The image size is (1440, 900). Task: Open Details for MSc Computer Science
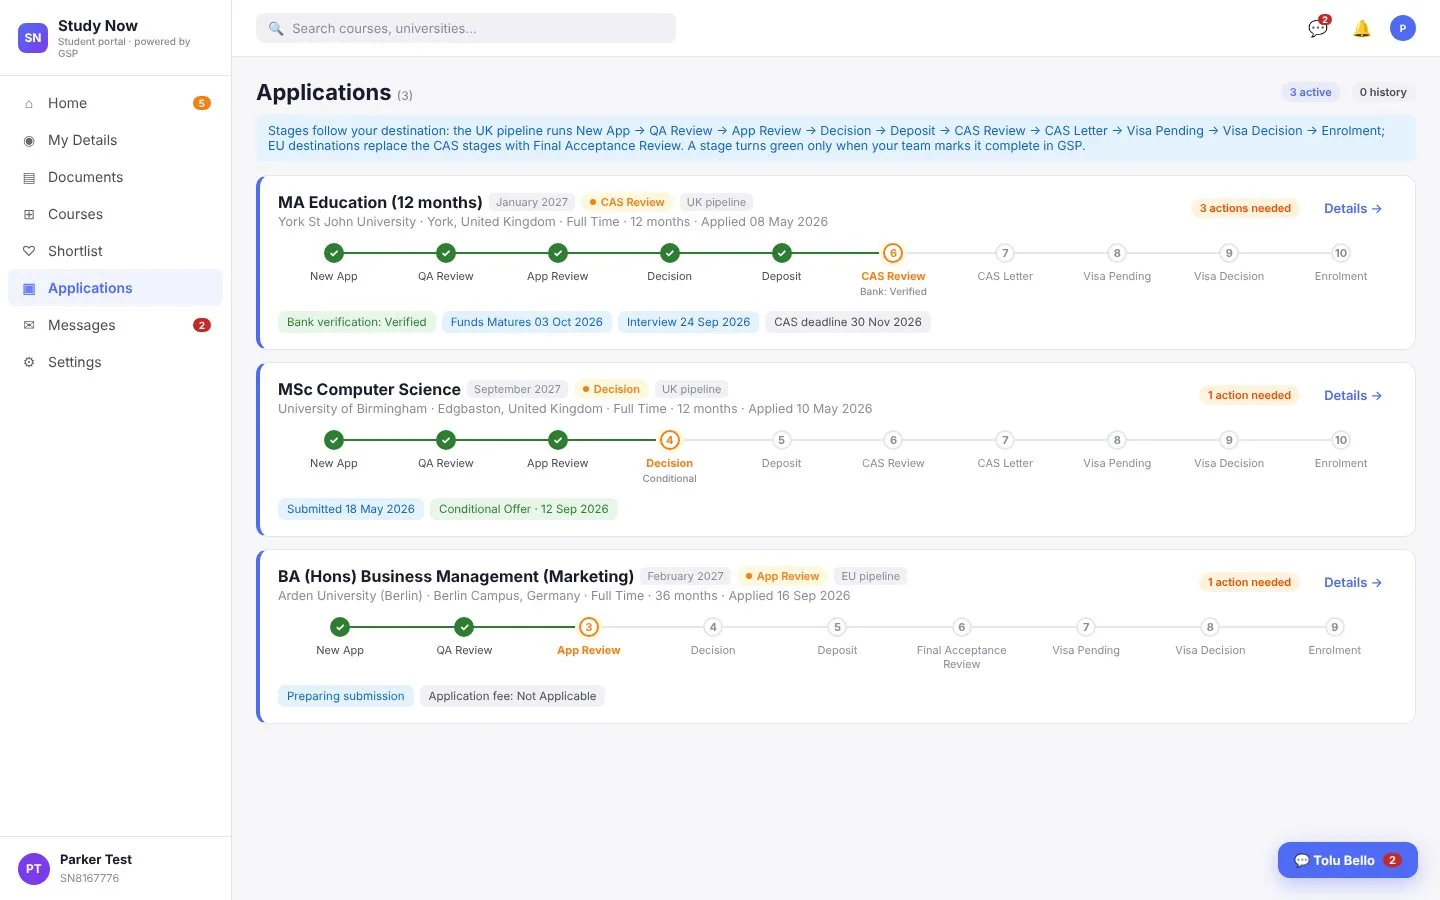(1353, 395)
